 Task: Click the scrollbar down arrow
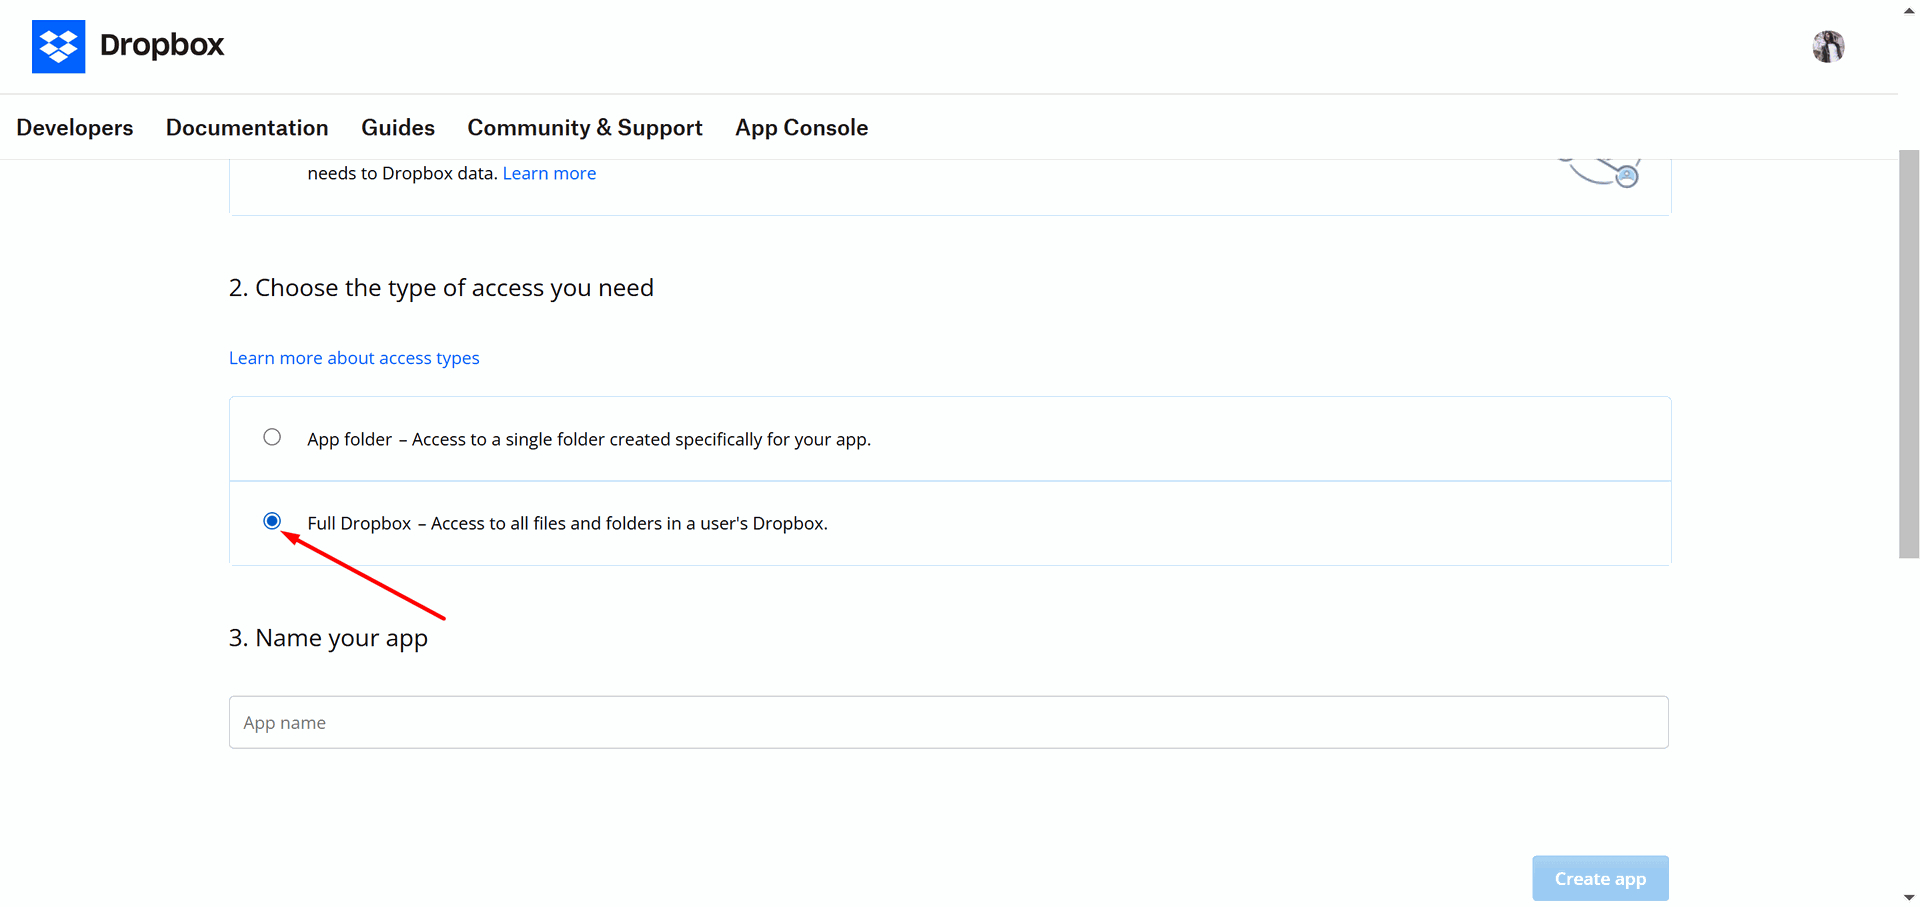click(x=1909, y=897)
